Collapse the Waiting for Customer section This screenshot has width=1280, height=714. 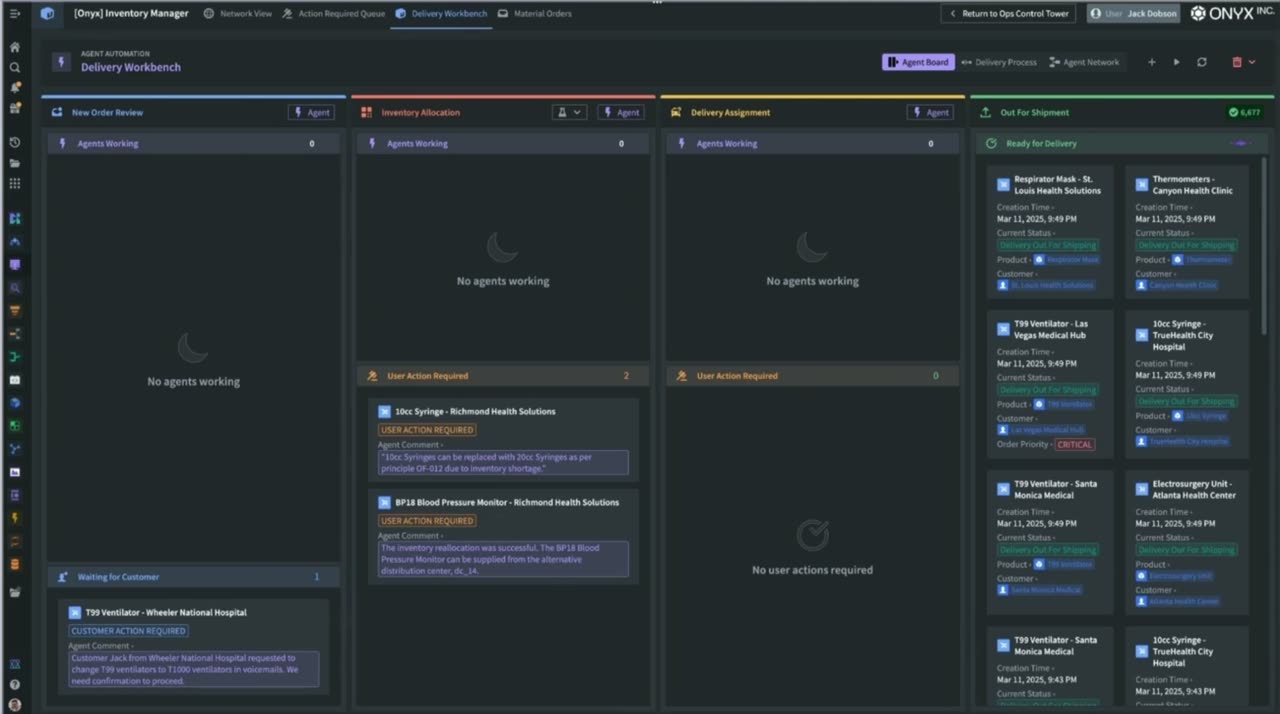pos(194,577)
